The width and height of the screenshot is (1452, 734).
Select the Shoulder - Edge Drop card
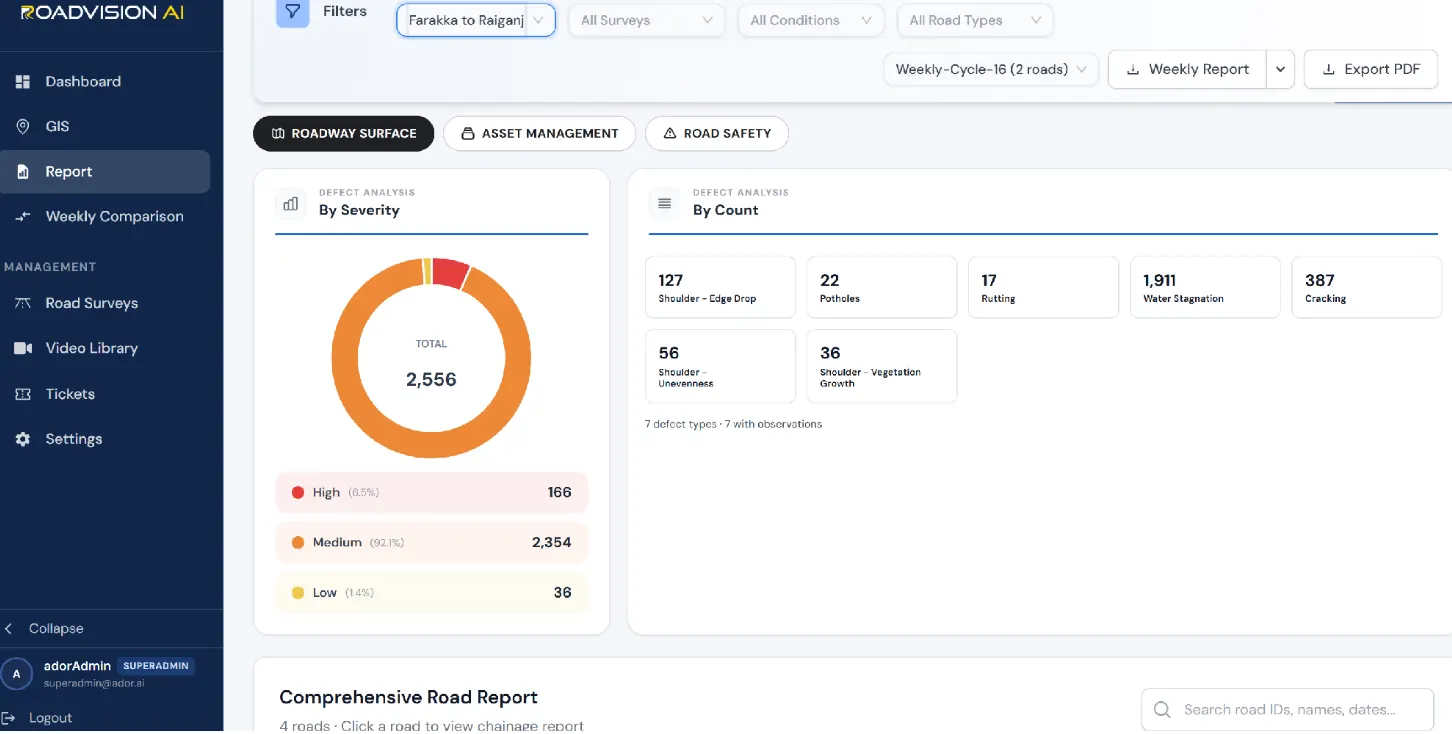pyautogui.click(x=720, y=288)
